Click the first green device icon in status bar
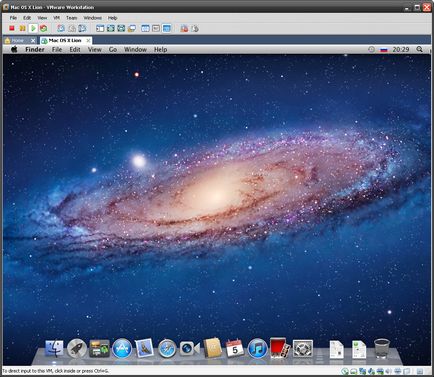Viewport: 434px width, 377px height. coord(345,371)
